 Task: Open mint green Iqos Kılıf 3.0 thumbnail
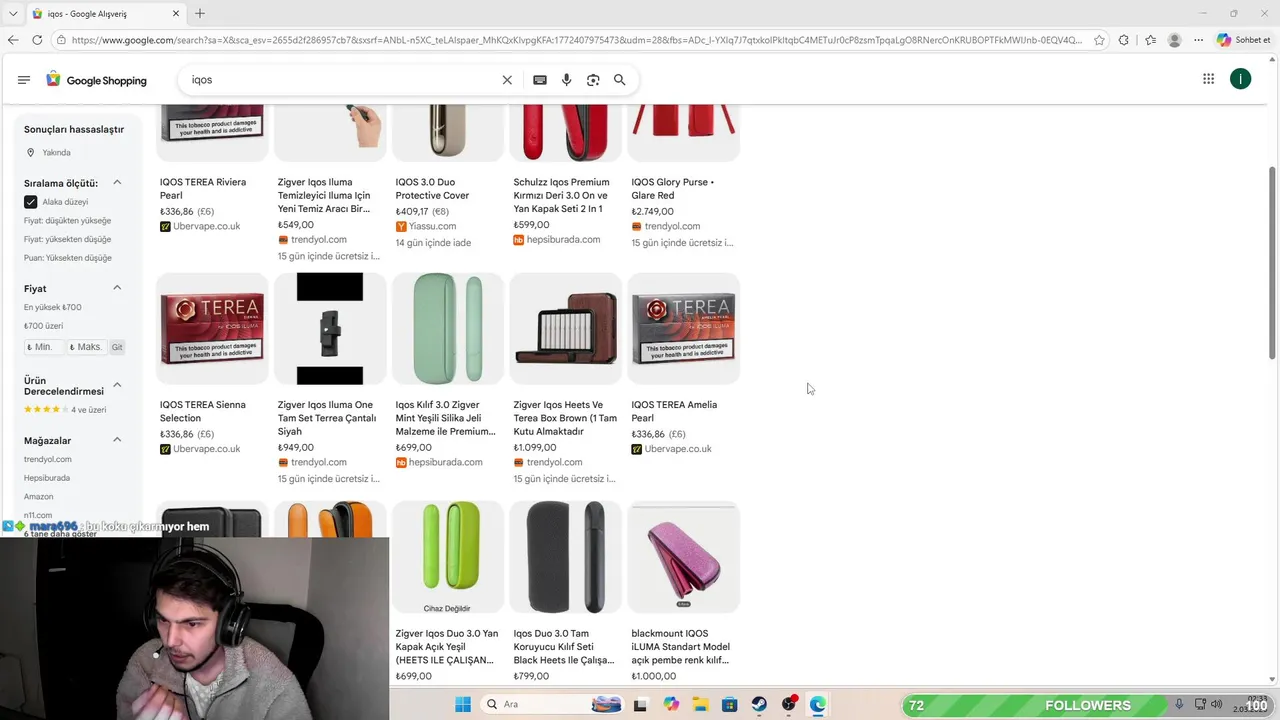448,328
